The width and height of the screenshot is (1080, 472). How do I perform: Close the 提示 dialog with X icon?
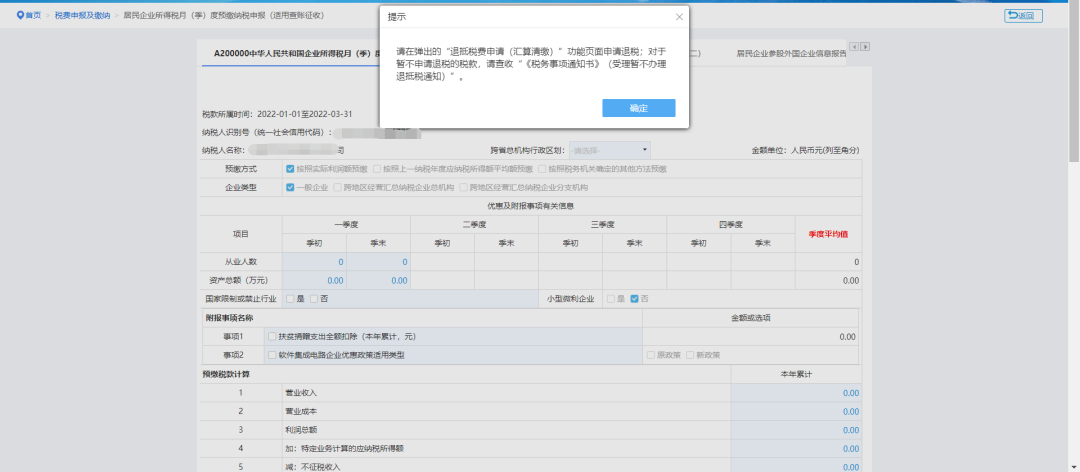pos(679,17)
